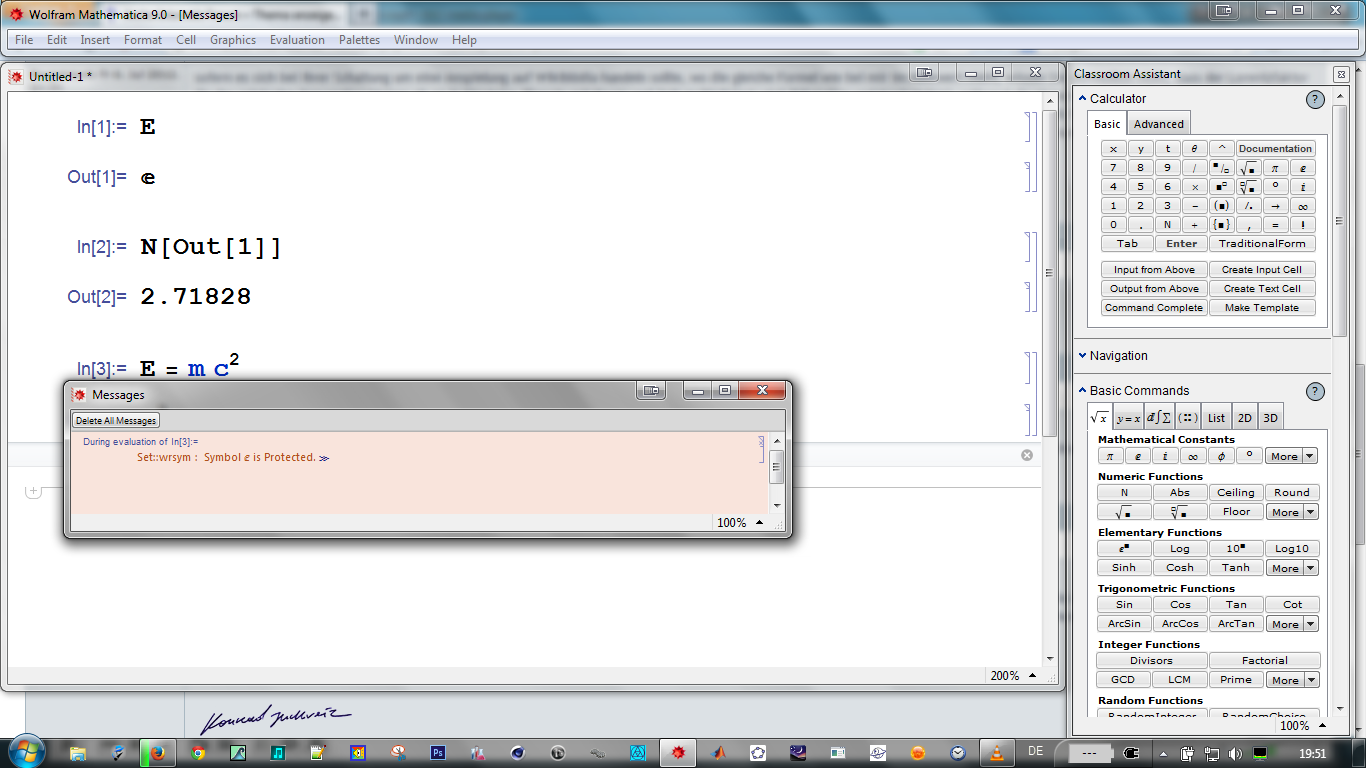
Task: Open More dropdown for Integer Functions
Action: point(1292,680)
